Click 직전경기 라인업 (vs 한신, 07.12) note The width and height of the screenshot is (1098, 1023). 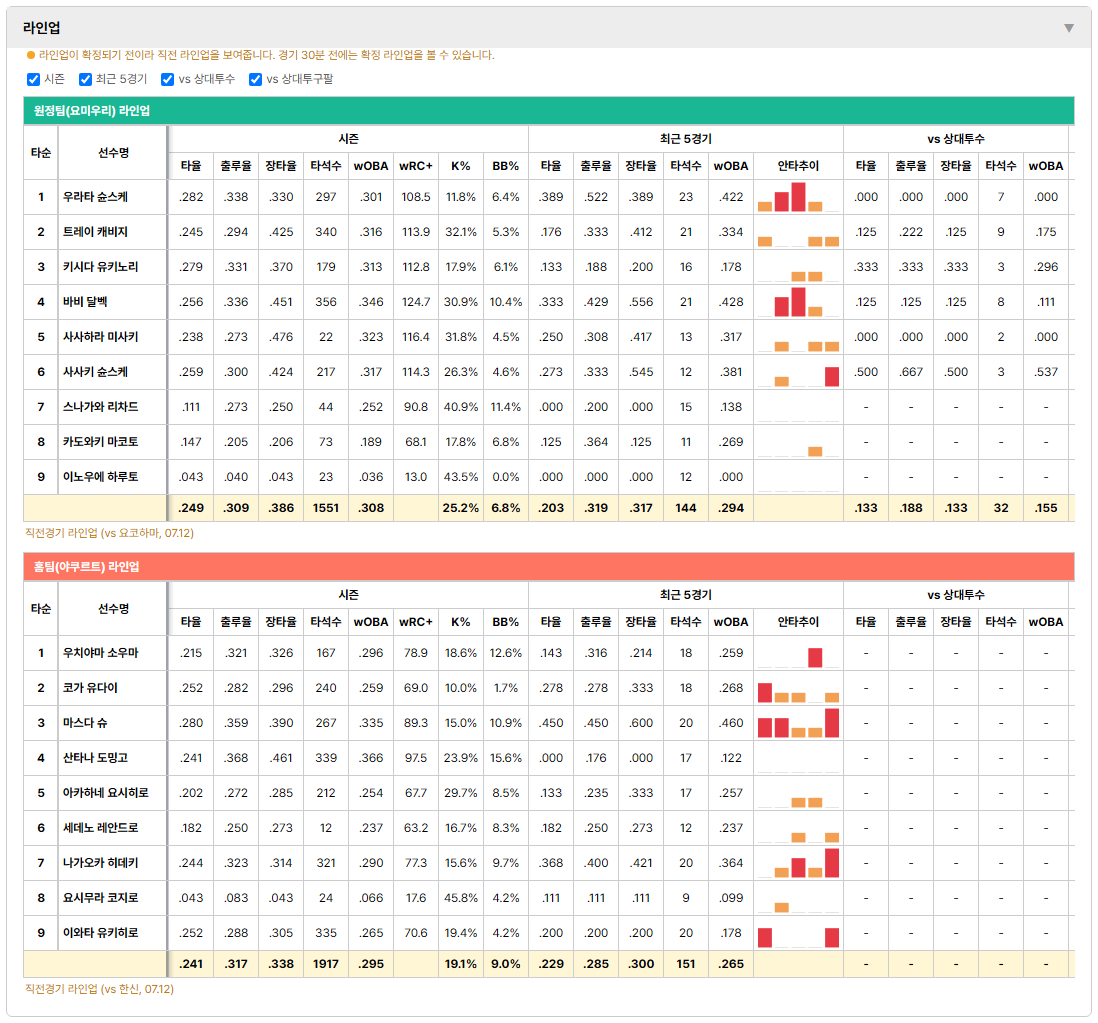click(99, 989)
